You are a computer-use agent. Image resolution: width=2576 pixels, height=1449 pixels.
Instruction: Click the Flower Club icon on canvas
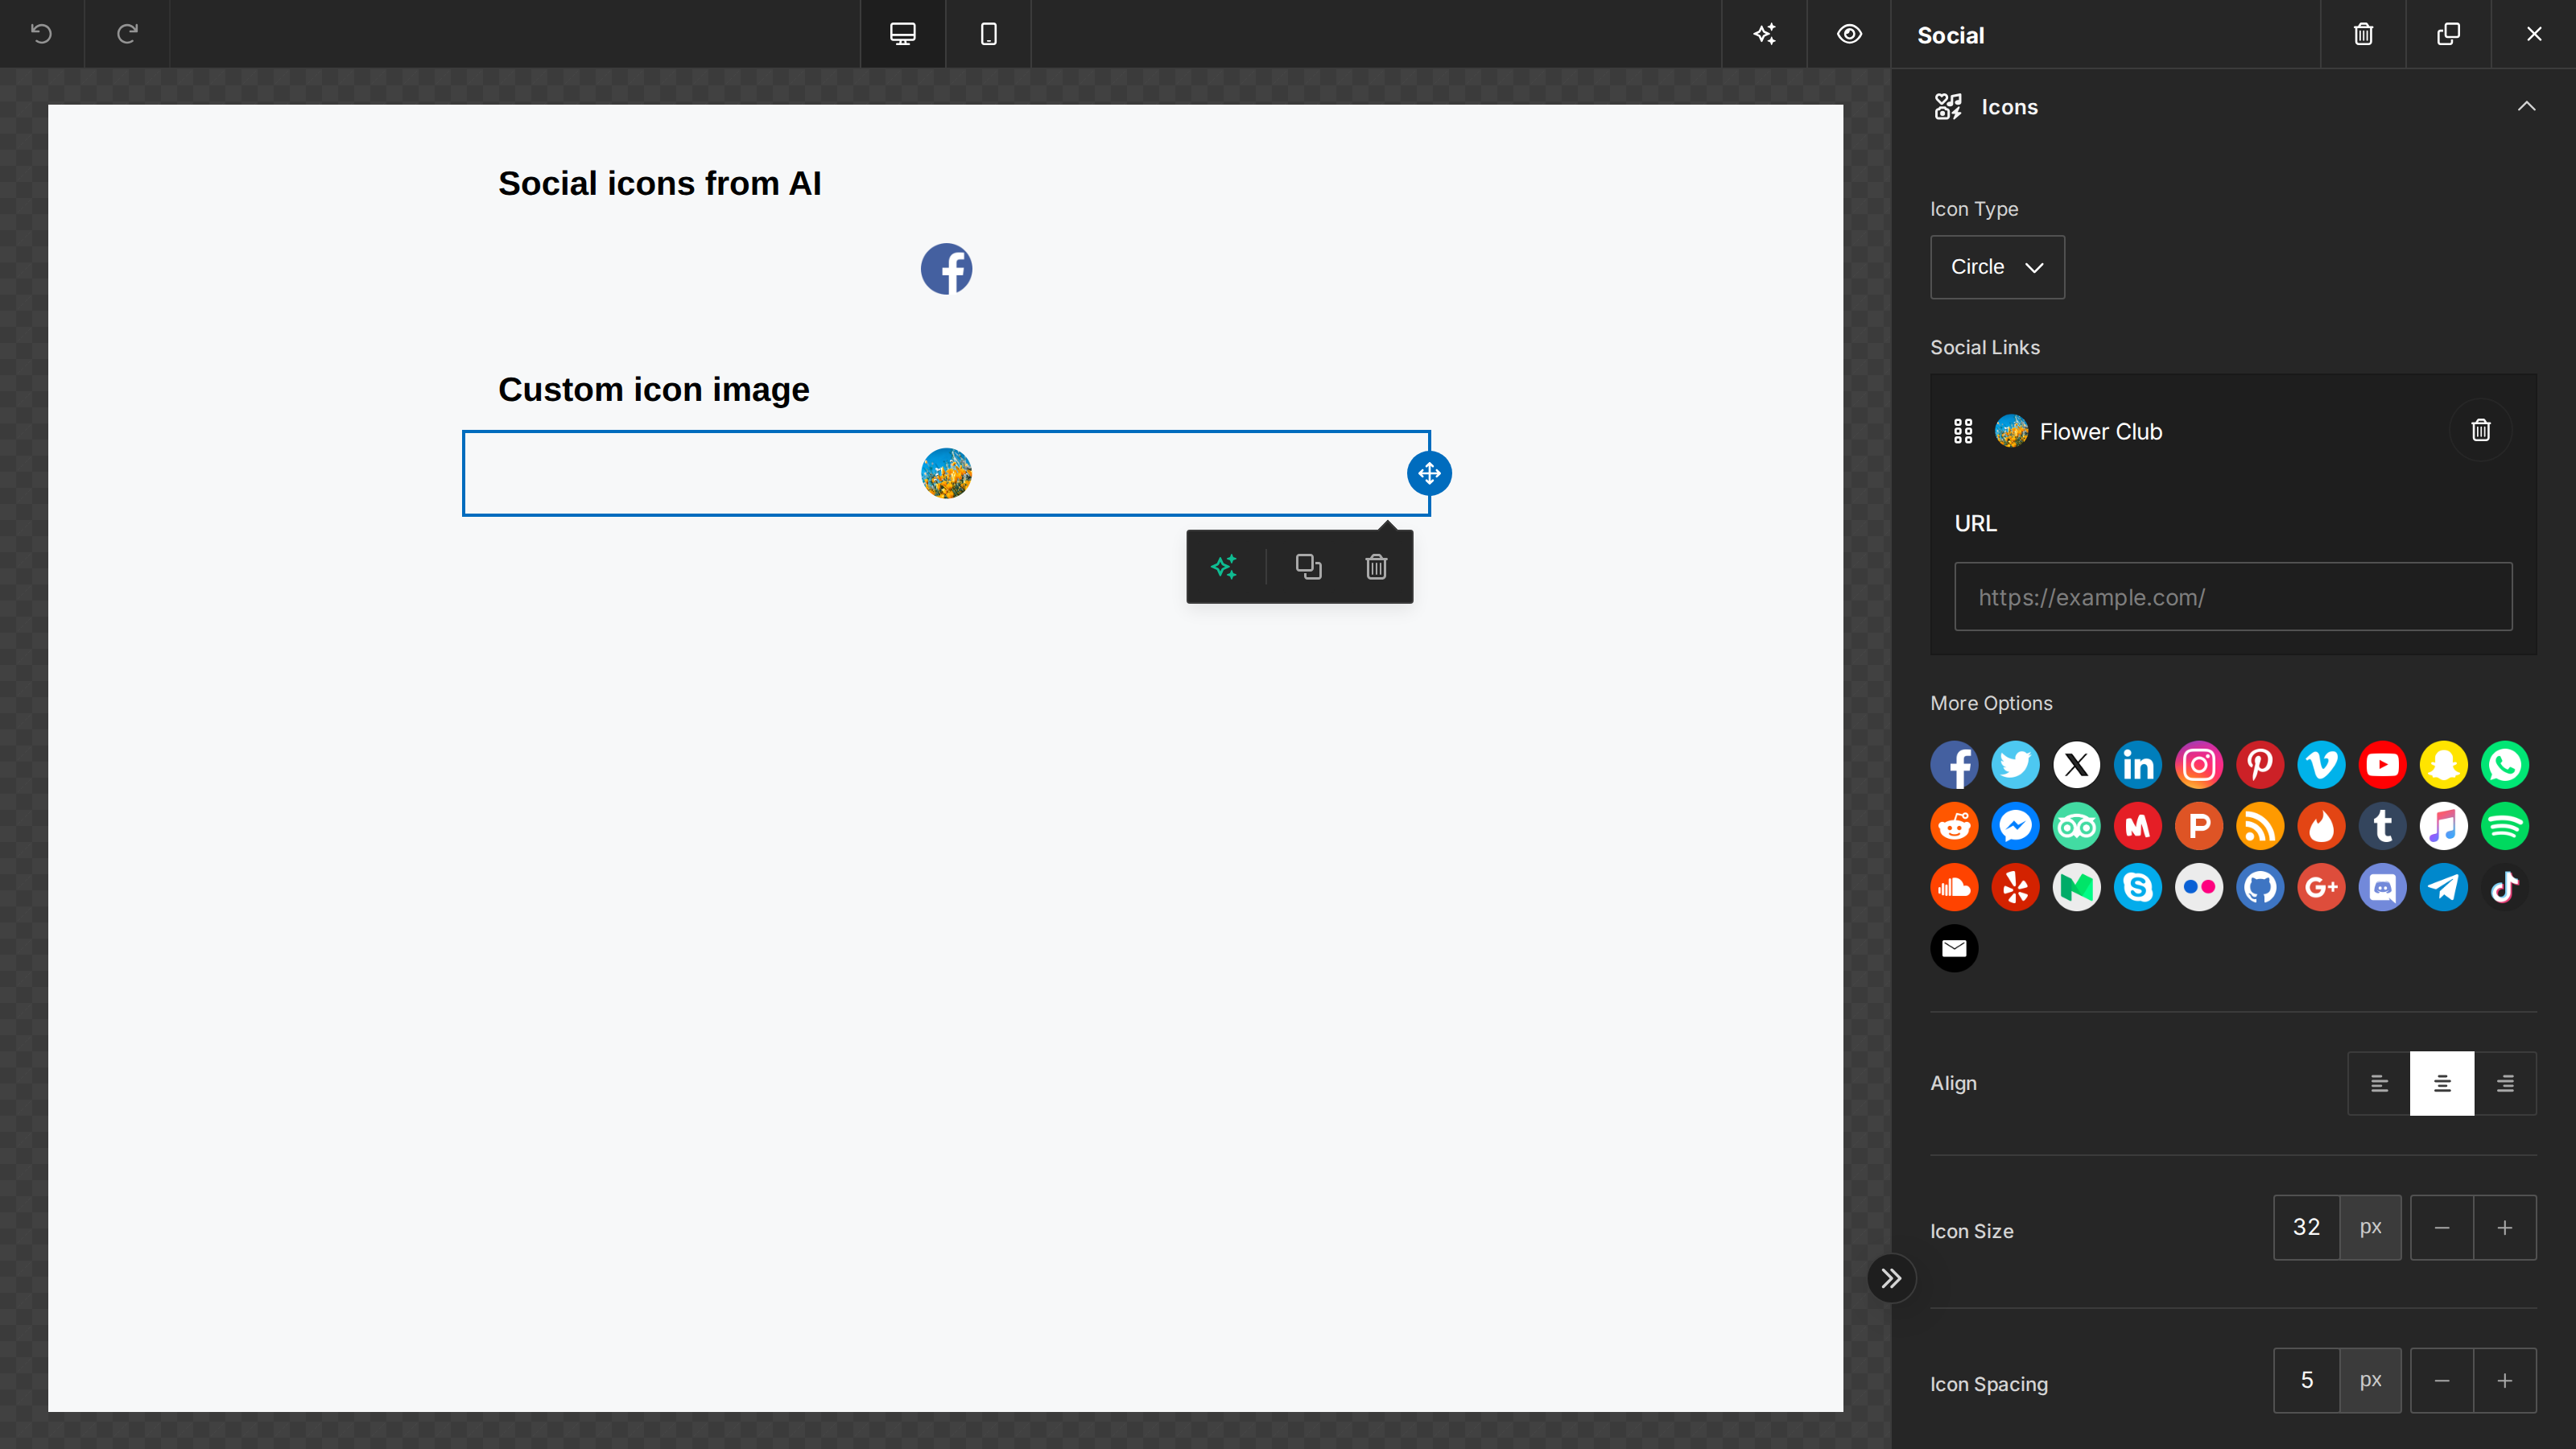tap(946, 473)
